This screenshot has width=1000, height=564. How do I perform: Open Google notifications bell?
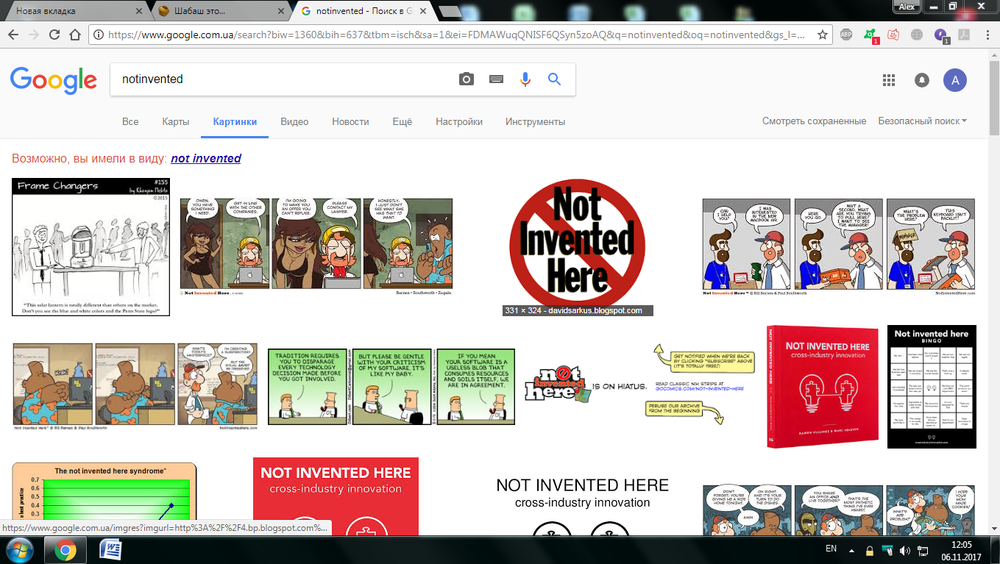coord(922,80)
